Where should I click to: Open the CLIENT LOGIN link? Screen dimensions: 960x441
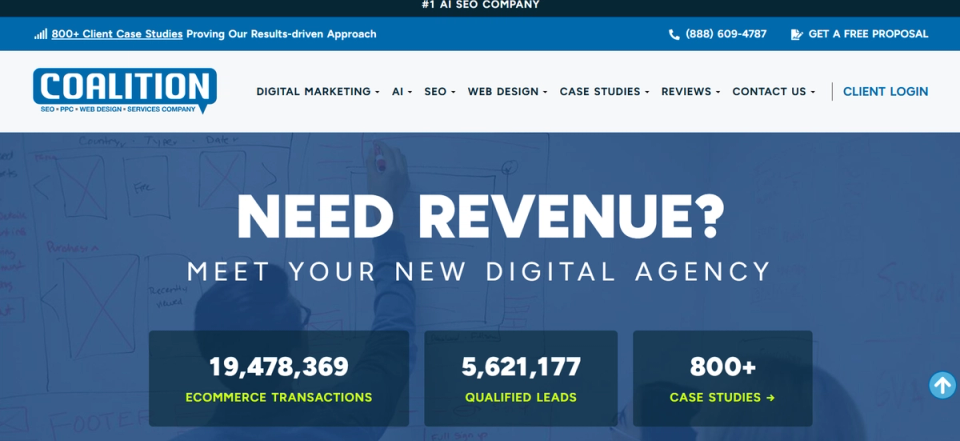[885, 91]
